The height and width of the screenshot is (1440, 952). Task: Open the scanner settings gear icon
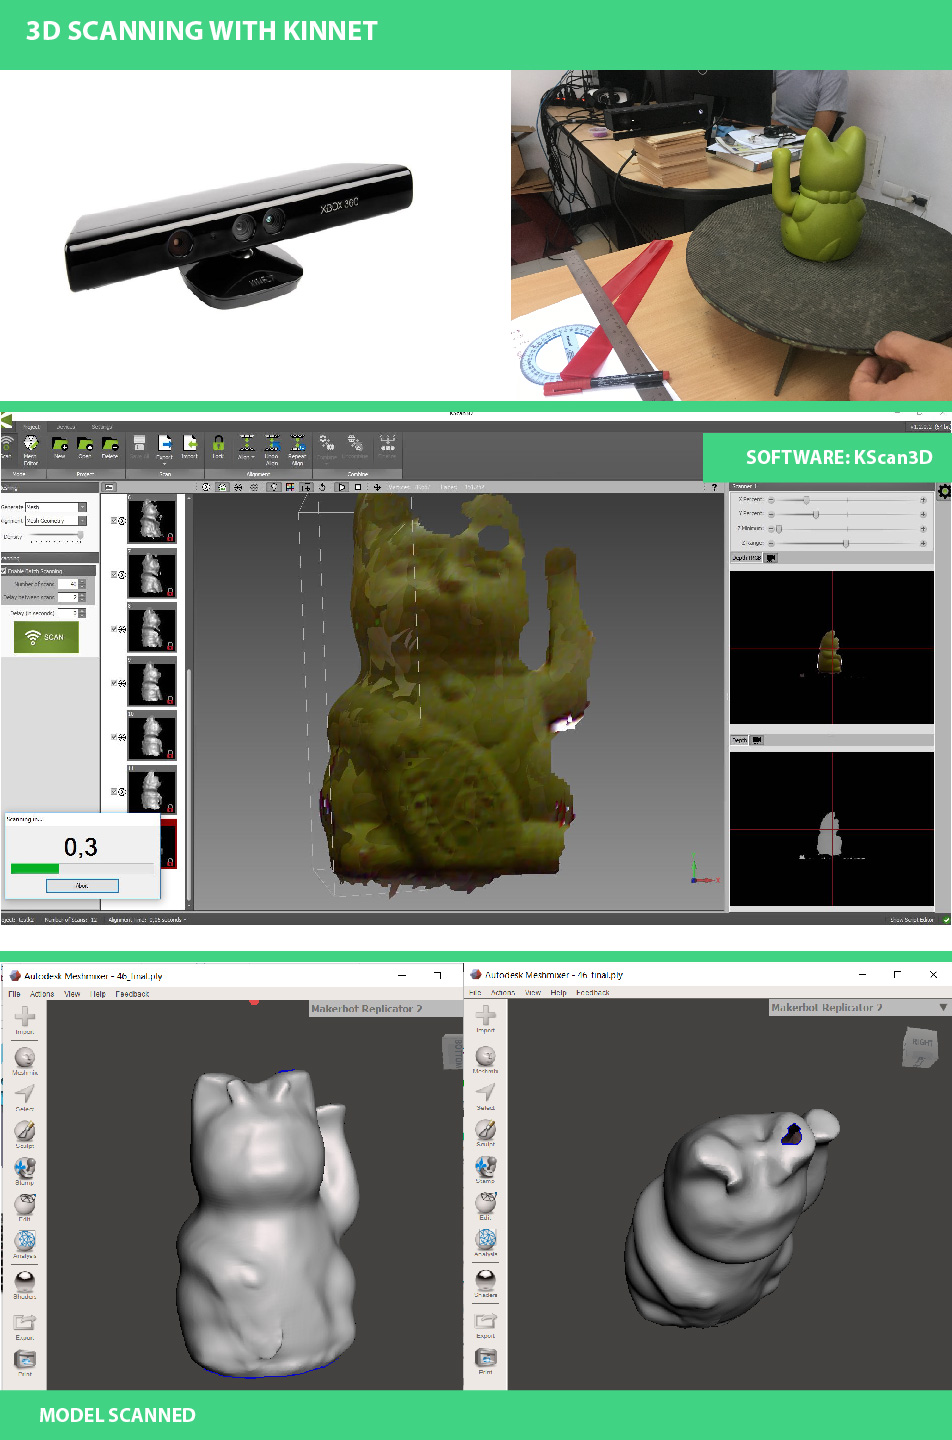coord(944,491)
